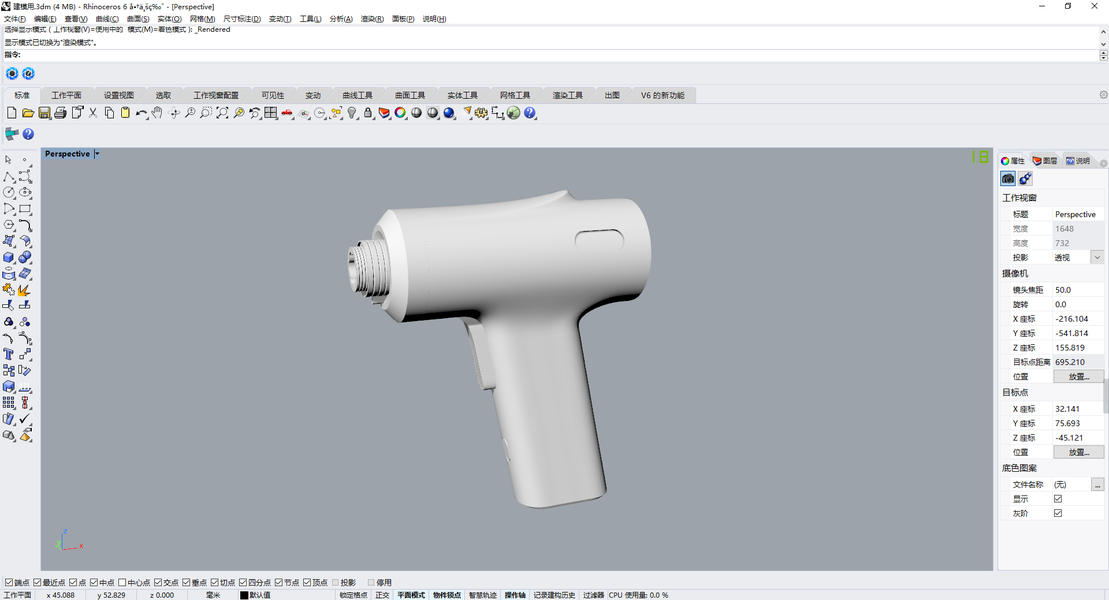
Task: Click the Undo arrow icon
Action: [141, 113]
